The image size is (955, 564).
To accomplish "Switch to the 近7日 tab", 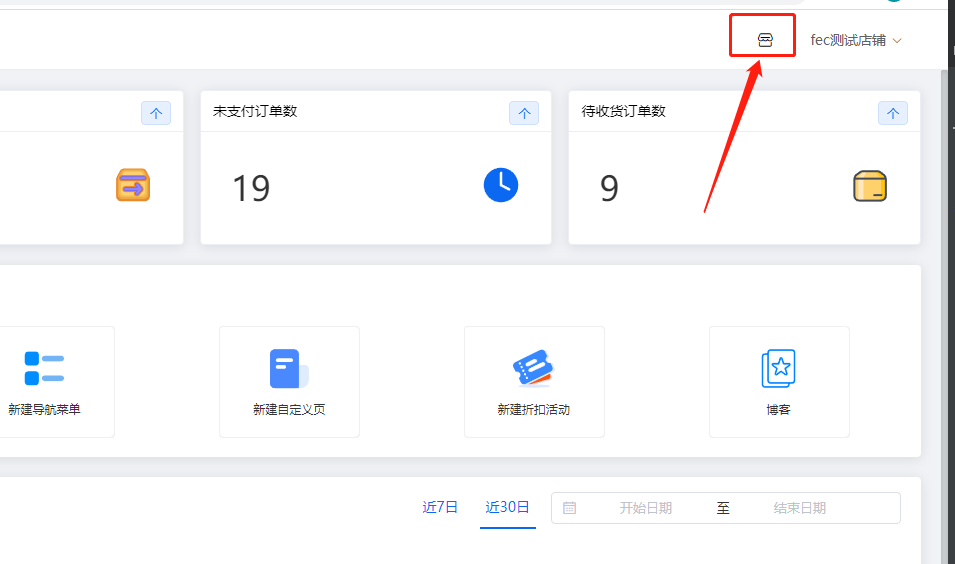I will click(x=440, y=507).
